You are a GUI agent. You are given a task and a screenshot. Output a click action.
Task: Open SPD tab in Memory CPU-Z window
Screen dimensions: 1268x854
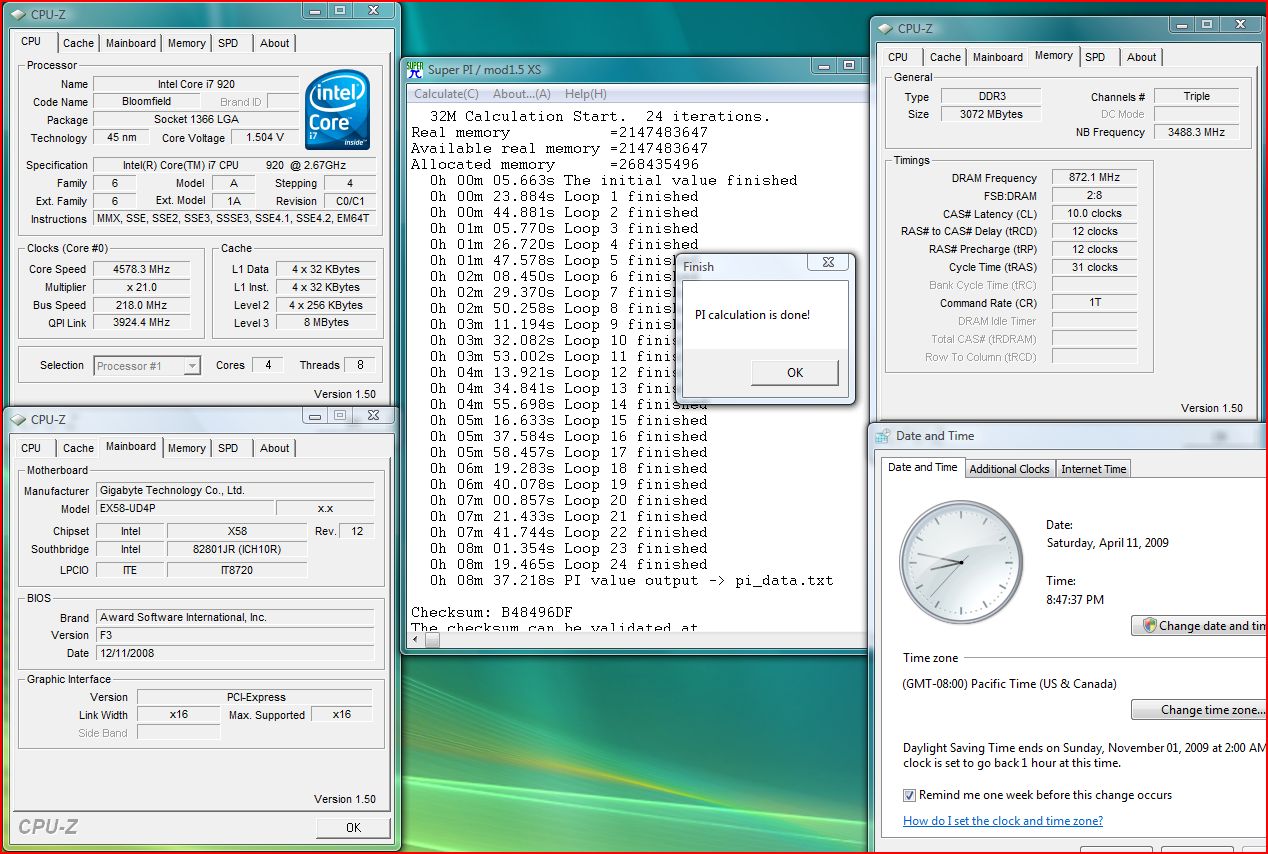(1095, 57)
